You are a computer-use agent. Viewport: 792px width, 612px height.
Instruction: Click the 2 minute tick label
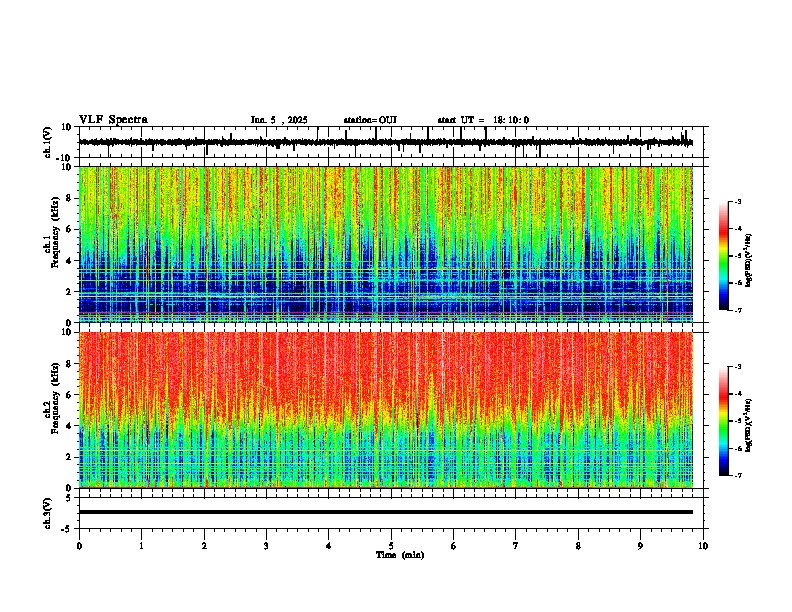pyautogui.click(x=204, y=546)
